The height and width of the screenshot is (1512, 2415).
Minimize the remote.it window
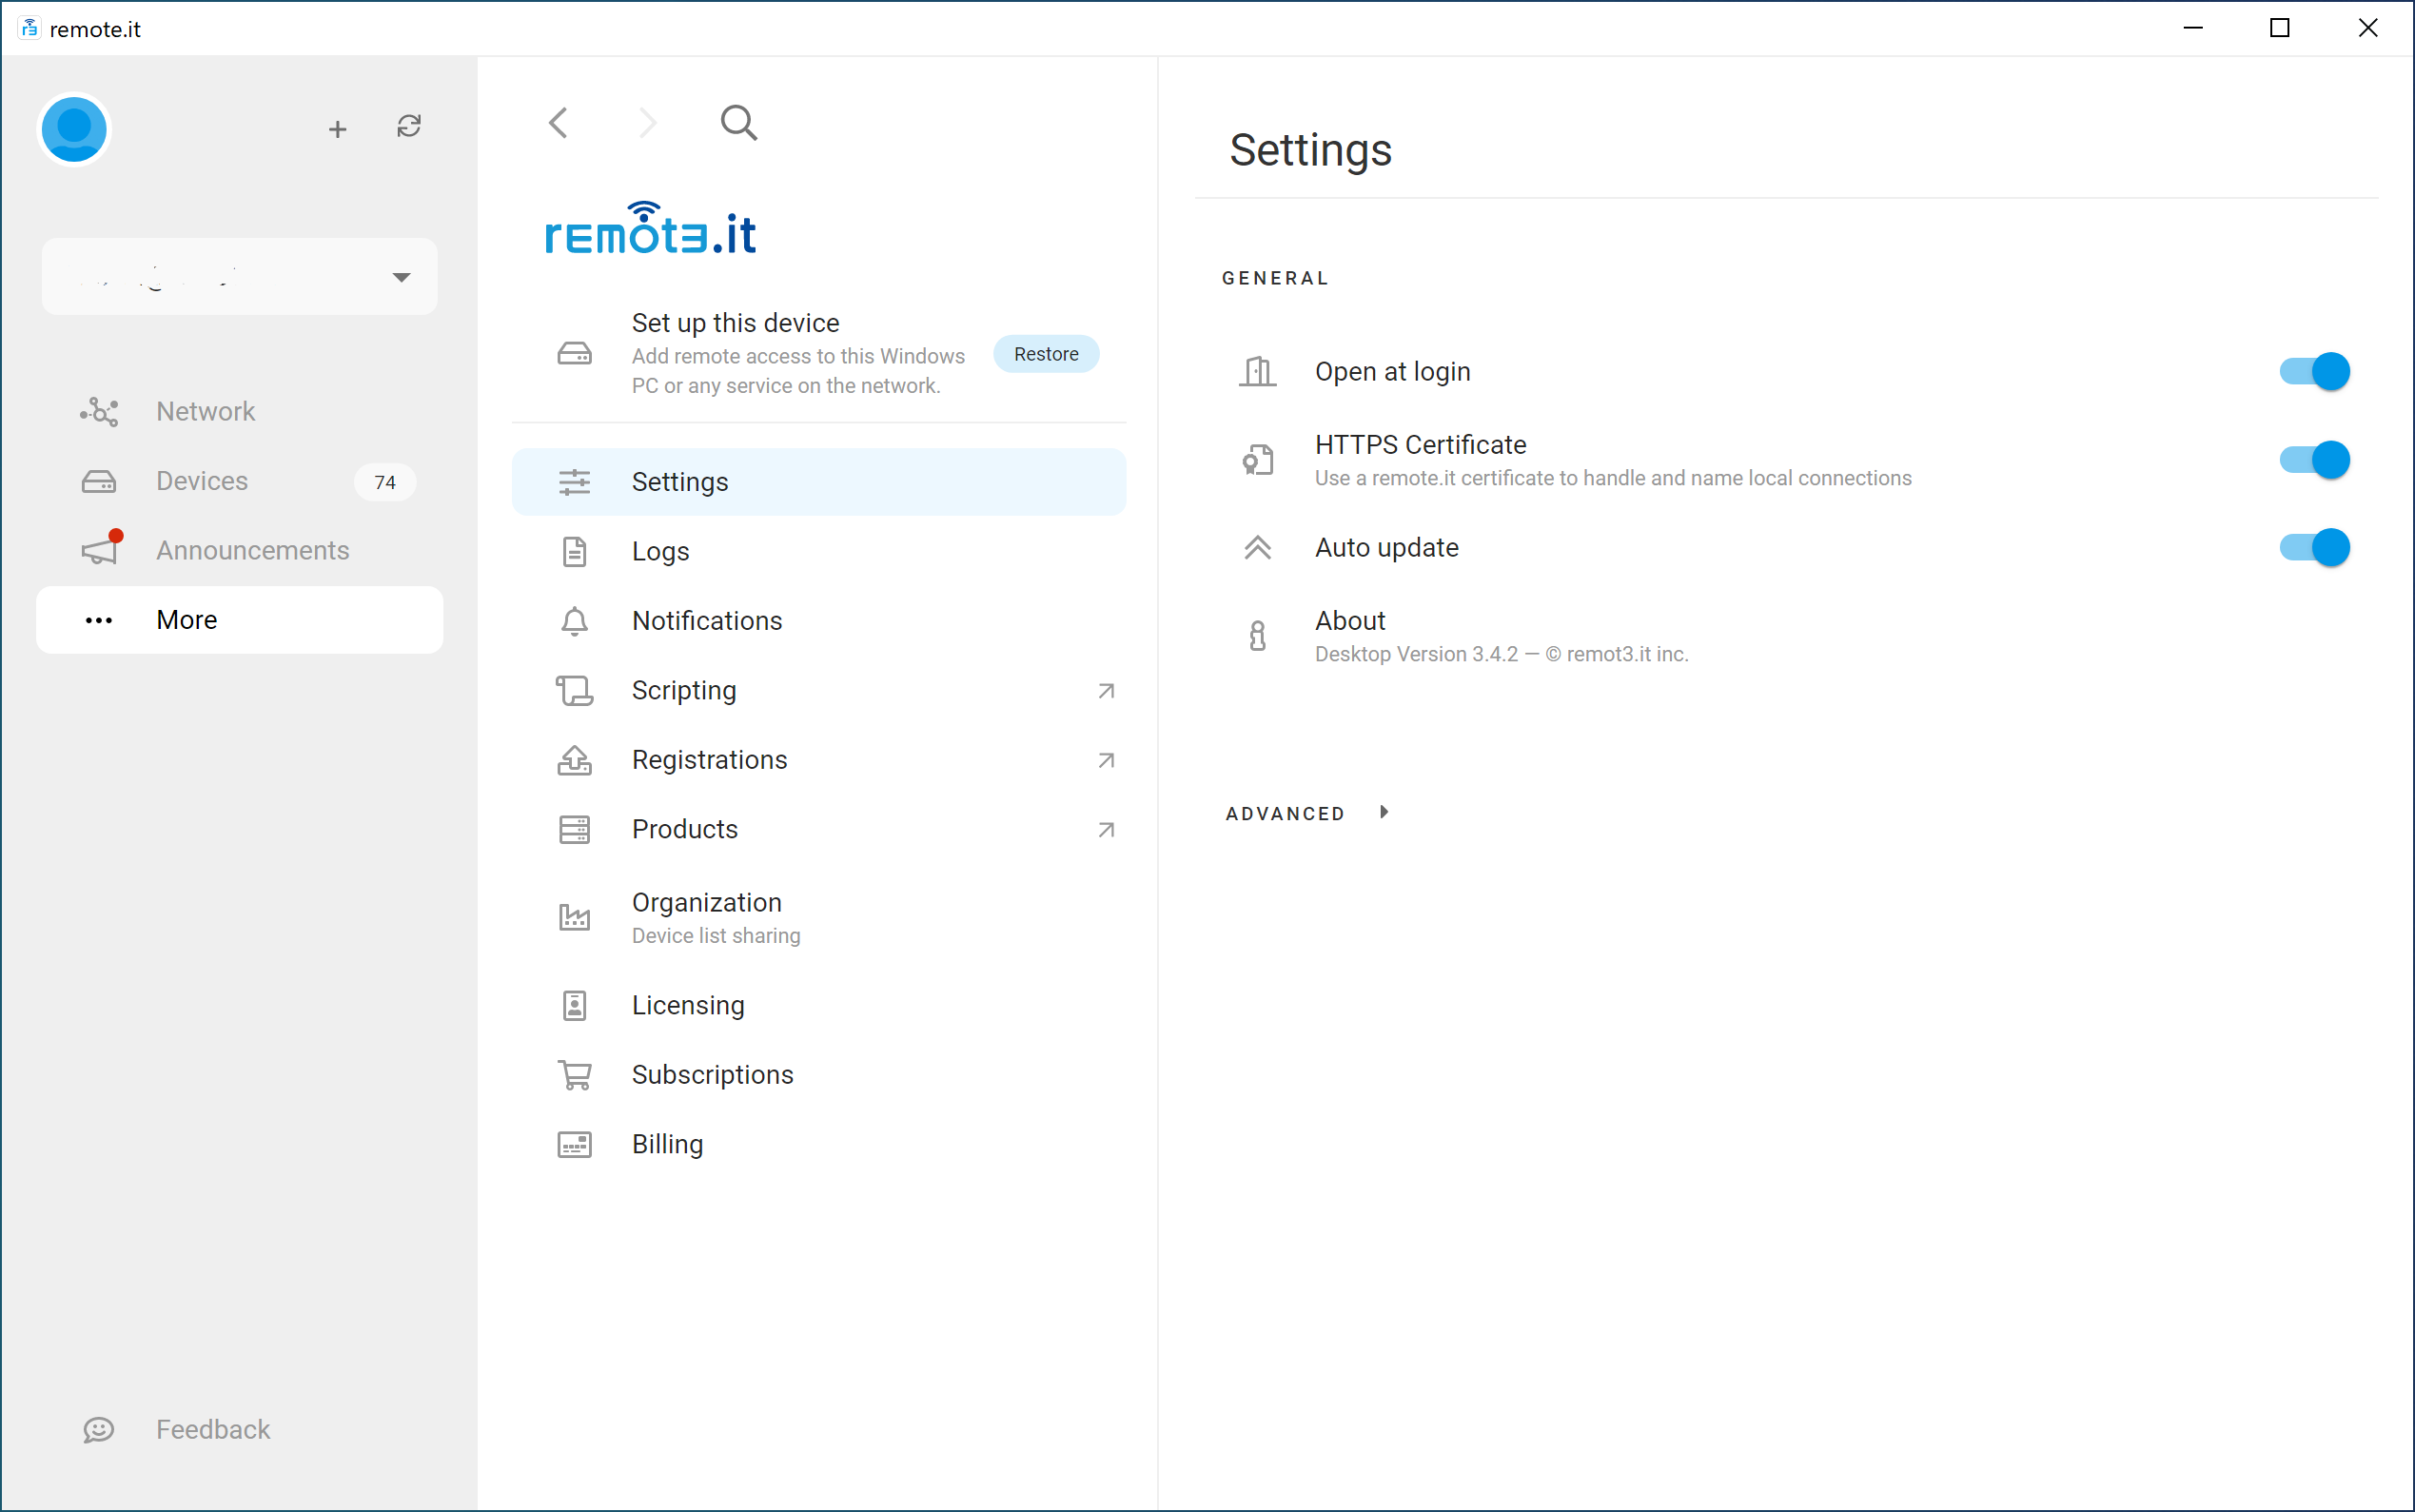point(2193,28)
